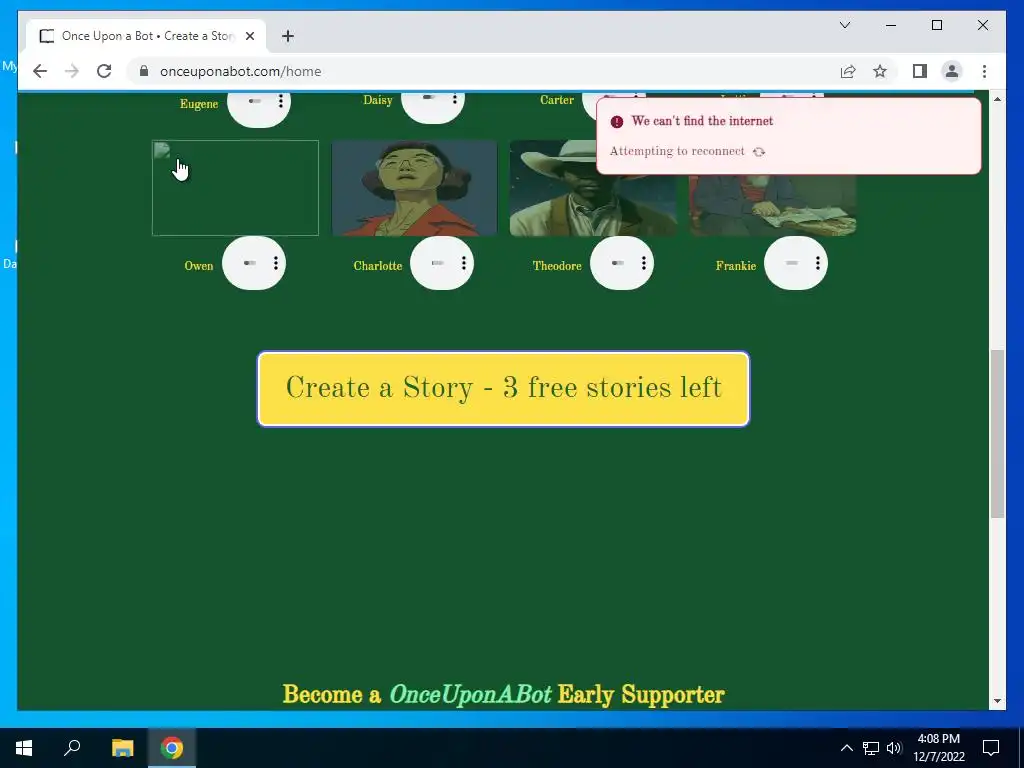Reload the page with the refresh icon
This screenshot has height=768, width=1024.
[x=104, y=71]
